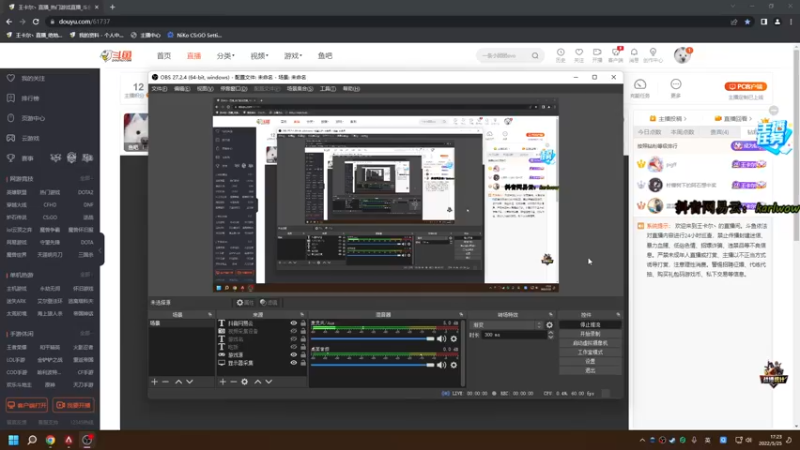Move source up in sources list
The height and width of the screenshot is (450, 800).
click(x=258, y=382)
